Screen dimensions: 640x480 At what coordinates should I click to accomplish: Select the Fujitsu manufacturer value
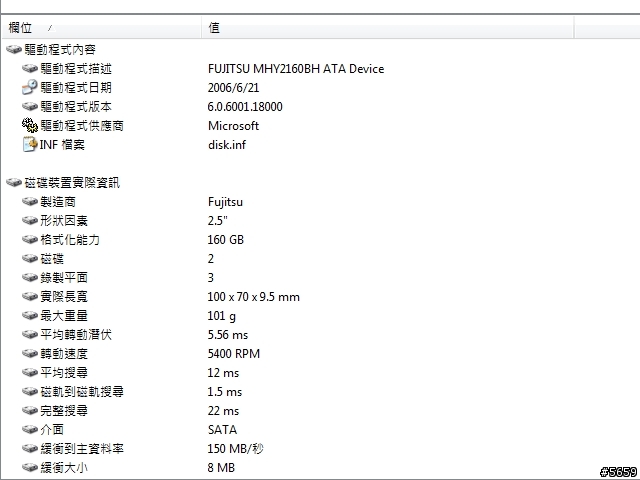click(x=225, y=202)
